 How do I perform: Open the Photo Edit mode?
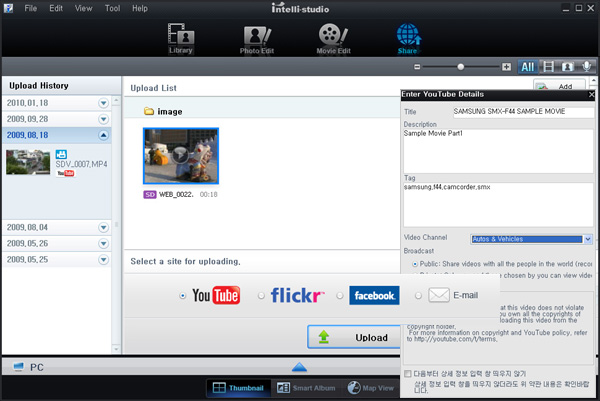pyautogui.click(x=257, y=40)
